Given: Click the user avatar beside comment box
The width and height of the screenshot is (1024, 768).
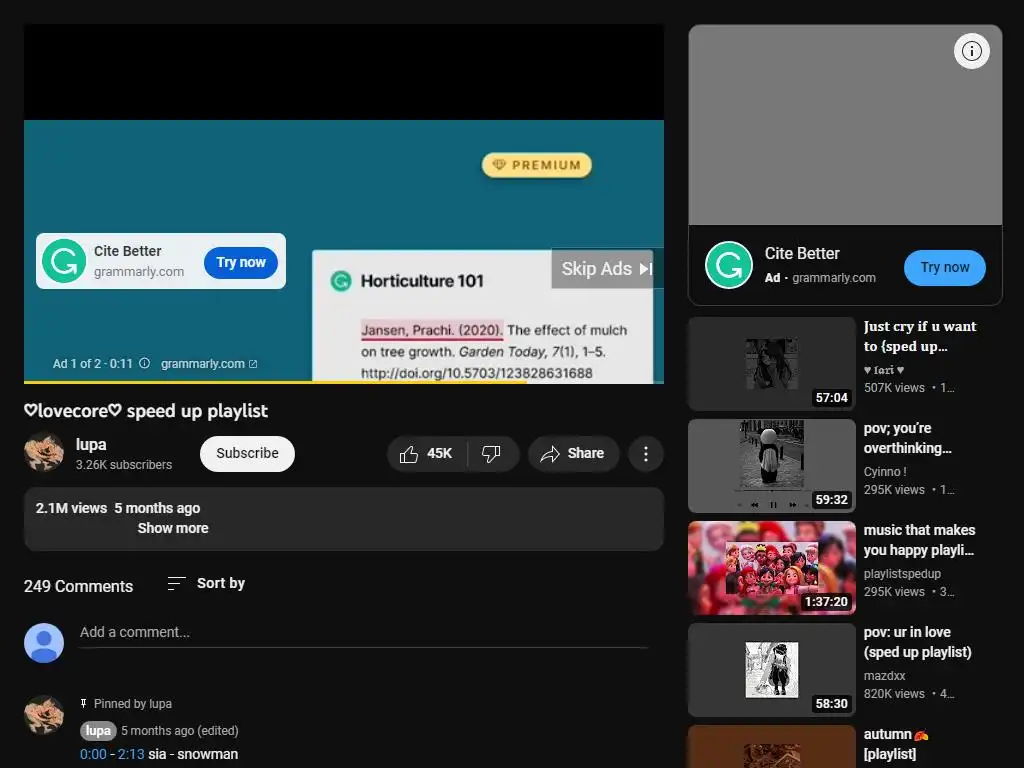Looking at the screenshot, I should 44,643.
